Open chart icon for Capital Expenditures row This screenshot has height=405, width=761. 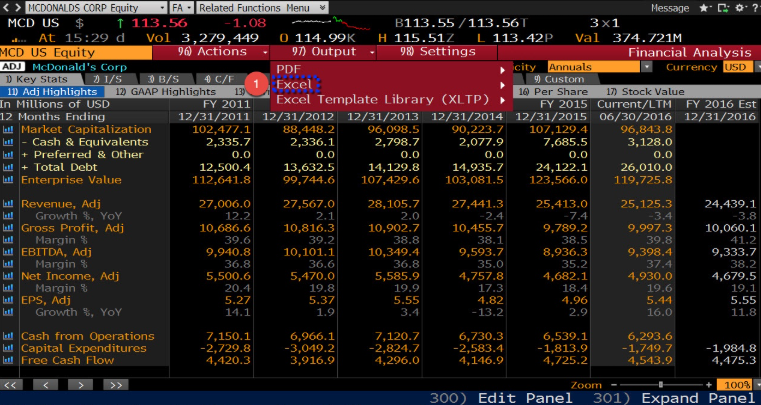point(8,348)
